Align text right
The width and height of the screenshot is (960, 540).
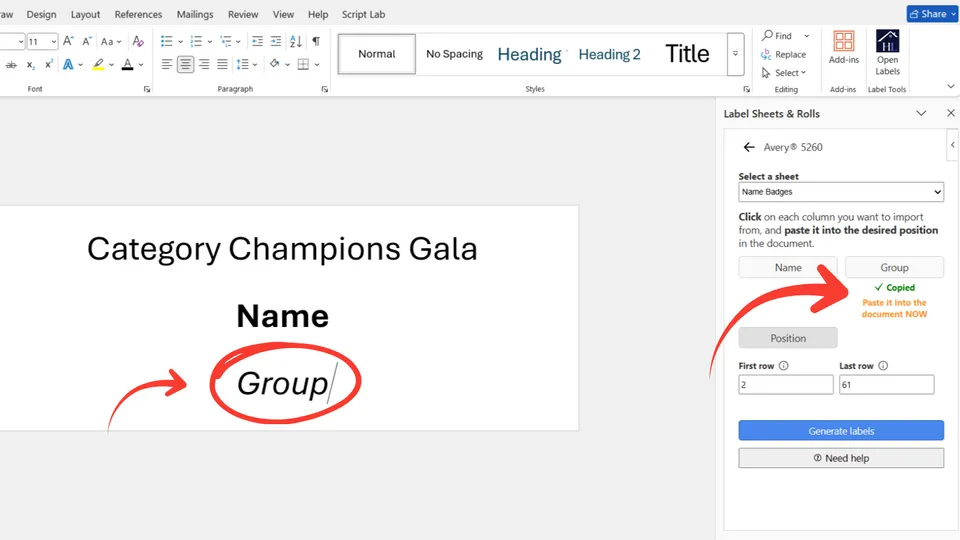point(204,64)
